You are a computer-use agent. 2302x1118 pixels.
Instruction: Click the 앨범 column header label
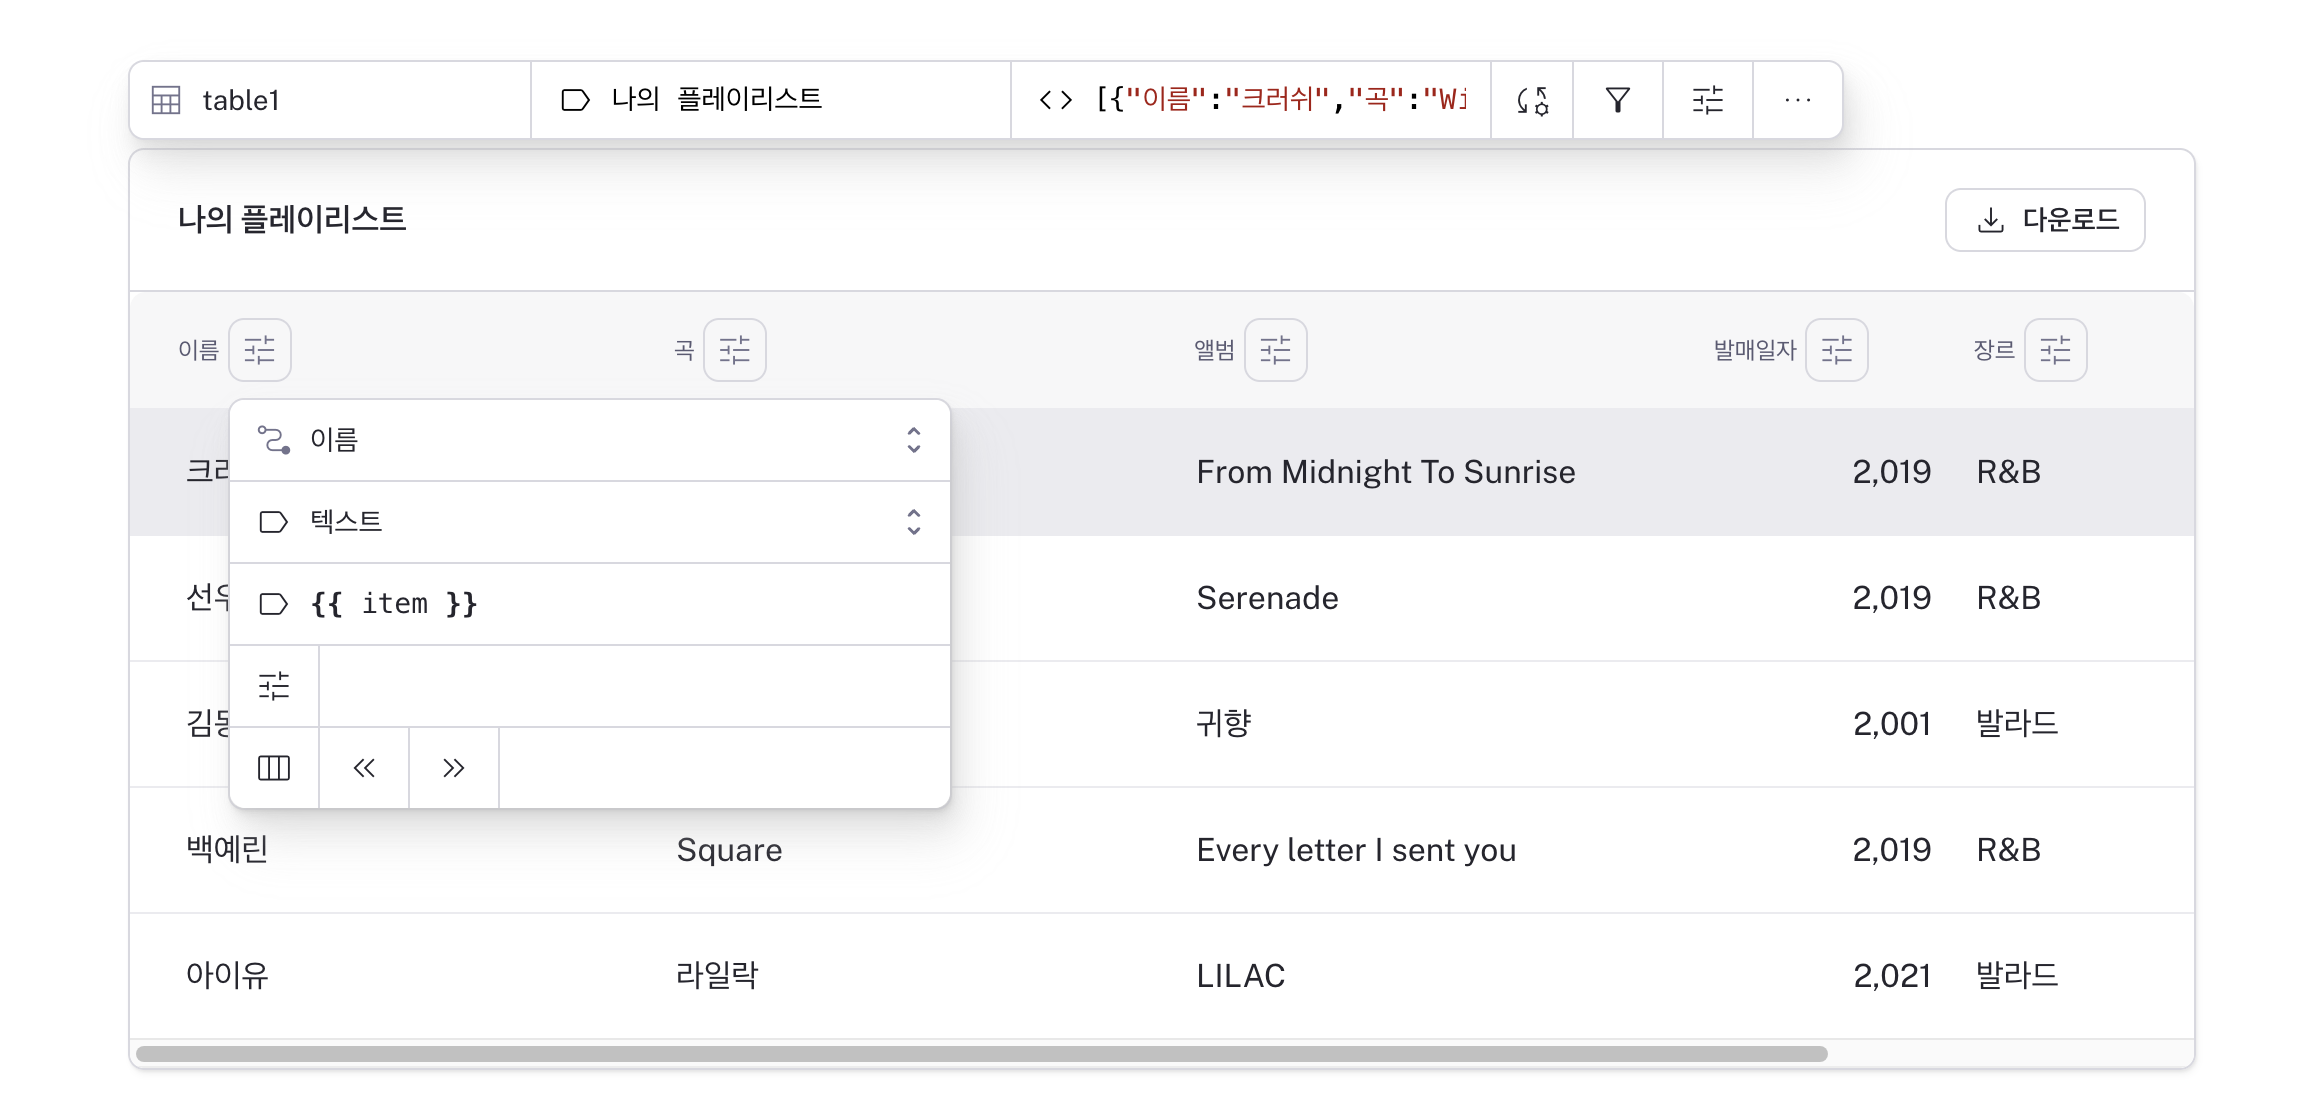click(1214, 350)
